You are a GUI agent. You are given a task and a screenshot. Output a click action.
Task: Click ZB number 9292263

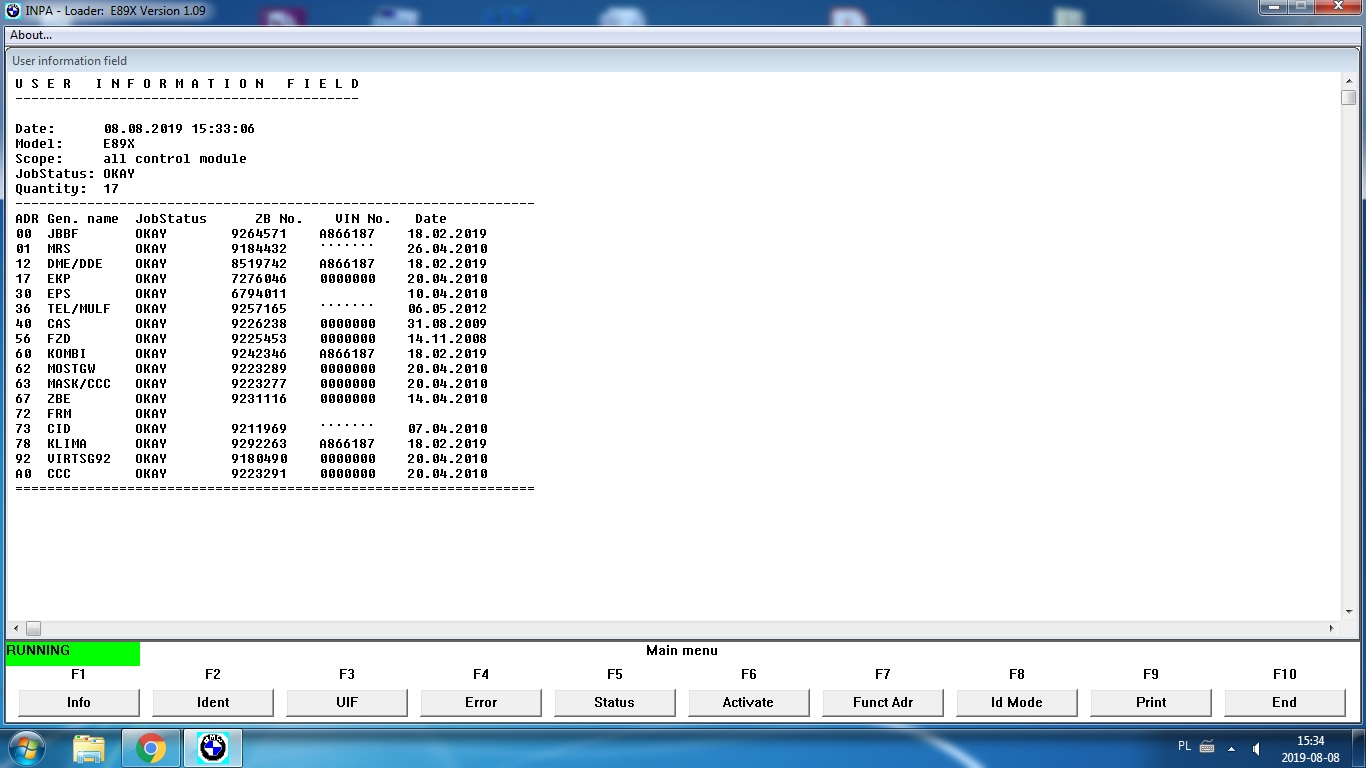point(259,444)
